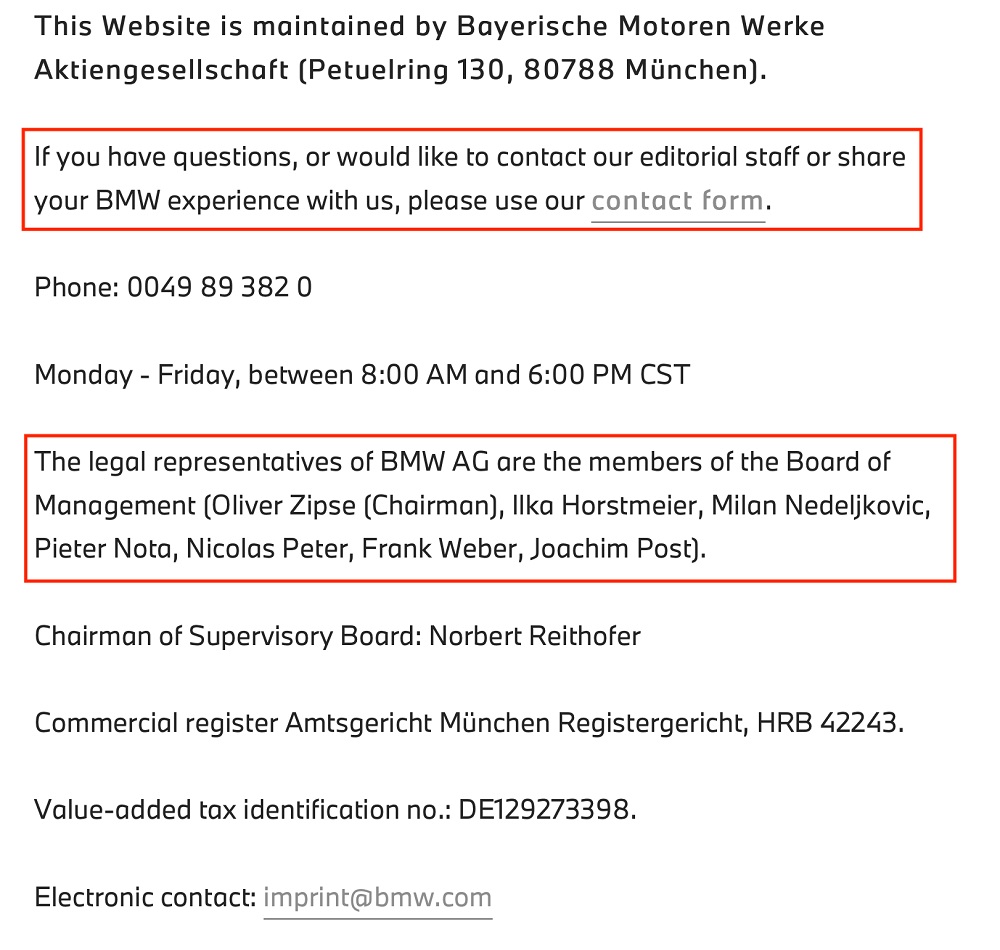Click the editorial staff questions paragraph
The height and width of the screenshot is (950, 1000).
tap(470, 179)
